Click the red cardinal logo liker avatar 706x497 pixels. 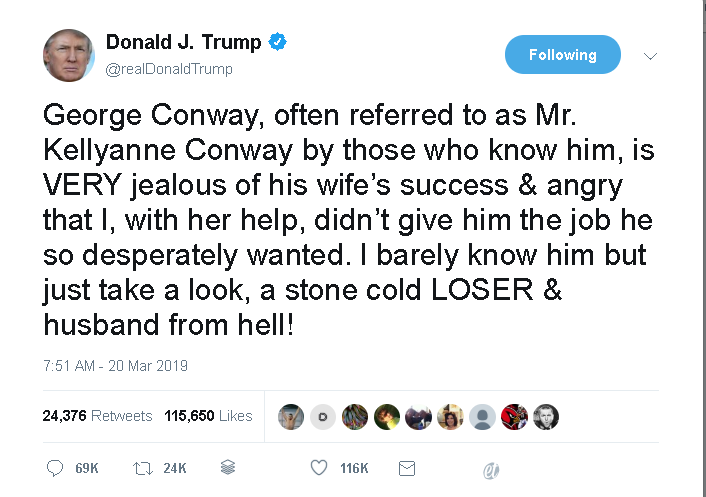click(515, 417)
